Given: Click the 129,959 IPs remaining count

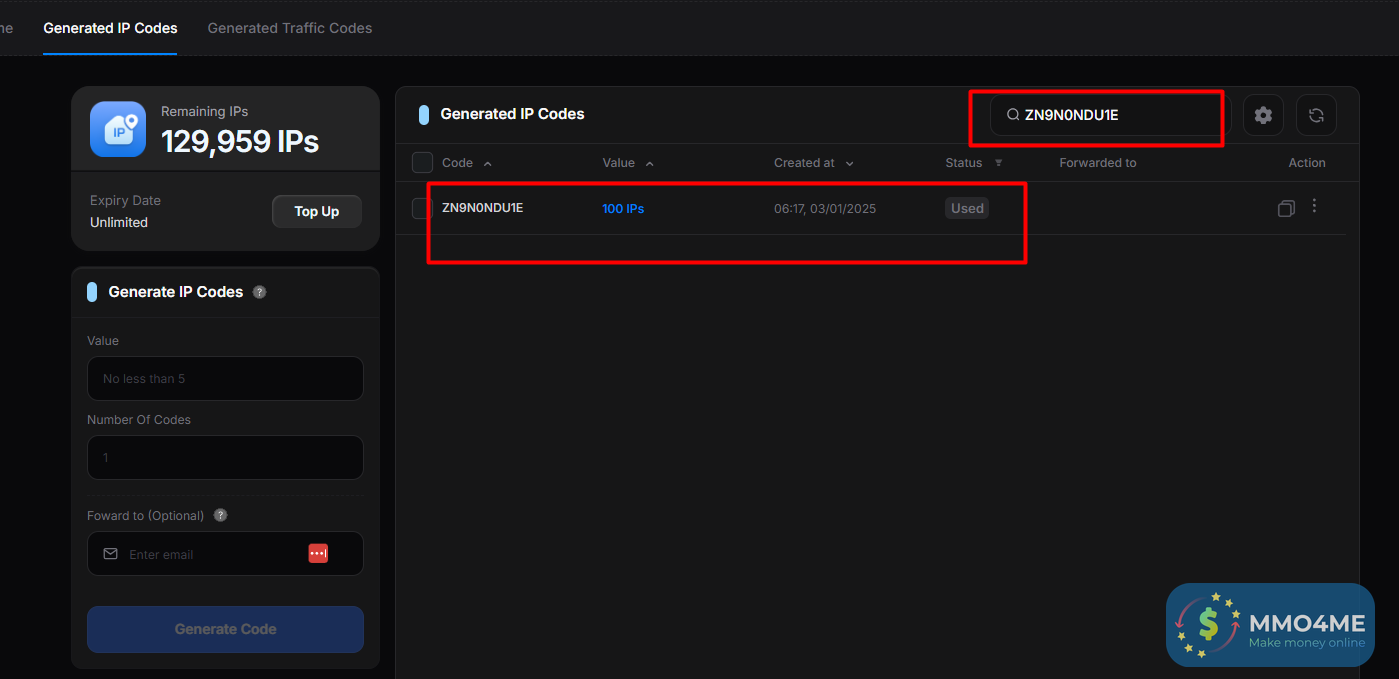Looking at the screenshot, I should click(x=240, y=142).
